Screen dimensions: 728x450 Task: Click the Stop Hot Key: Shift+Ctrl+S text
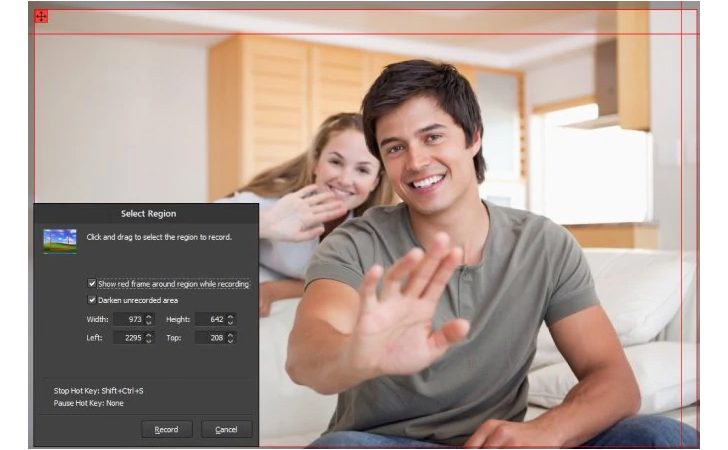(98, 391)
